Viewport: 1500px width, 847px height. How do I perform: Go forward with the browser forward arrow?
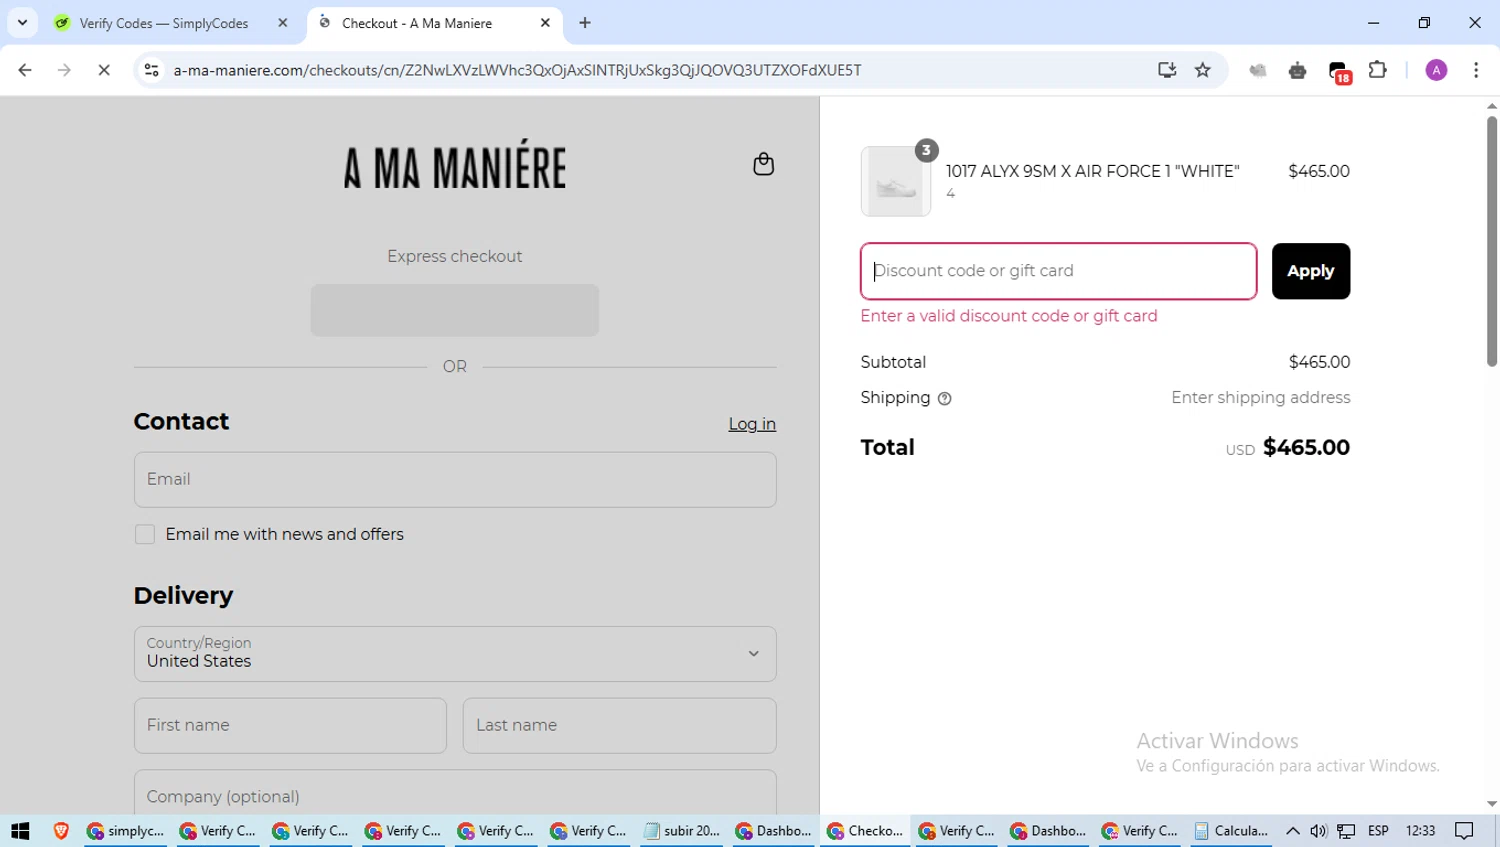click(x=64, y=70)
